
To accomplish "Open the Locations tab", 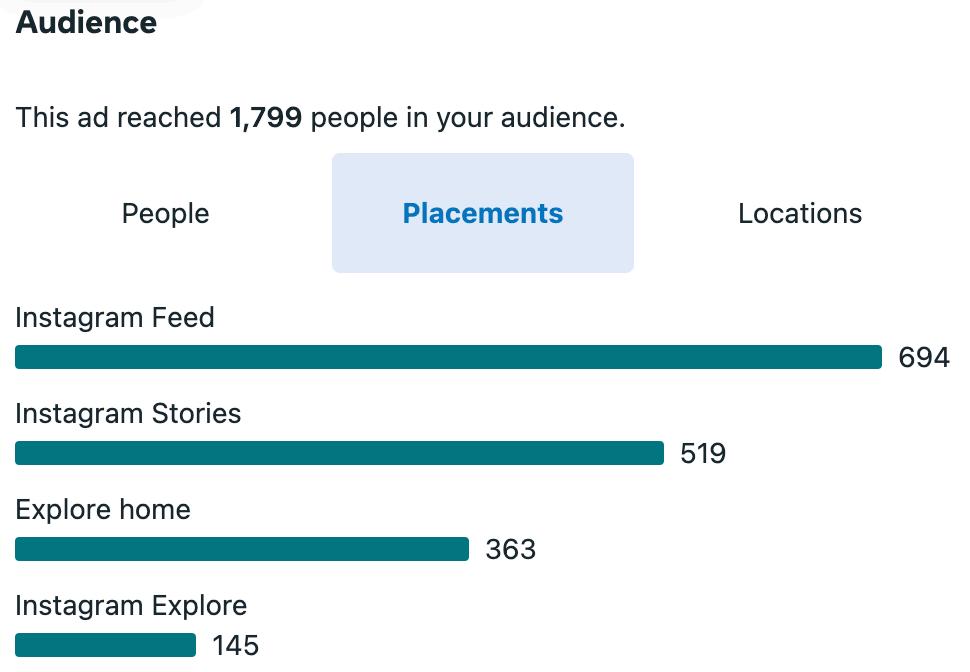I will coord(800,213).
